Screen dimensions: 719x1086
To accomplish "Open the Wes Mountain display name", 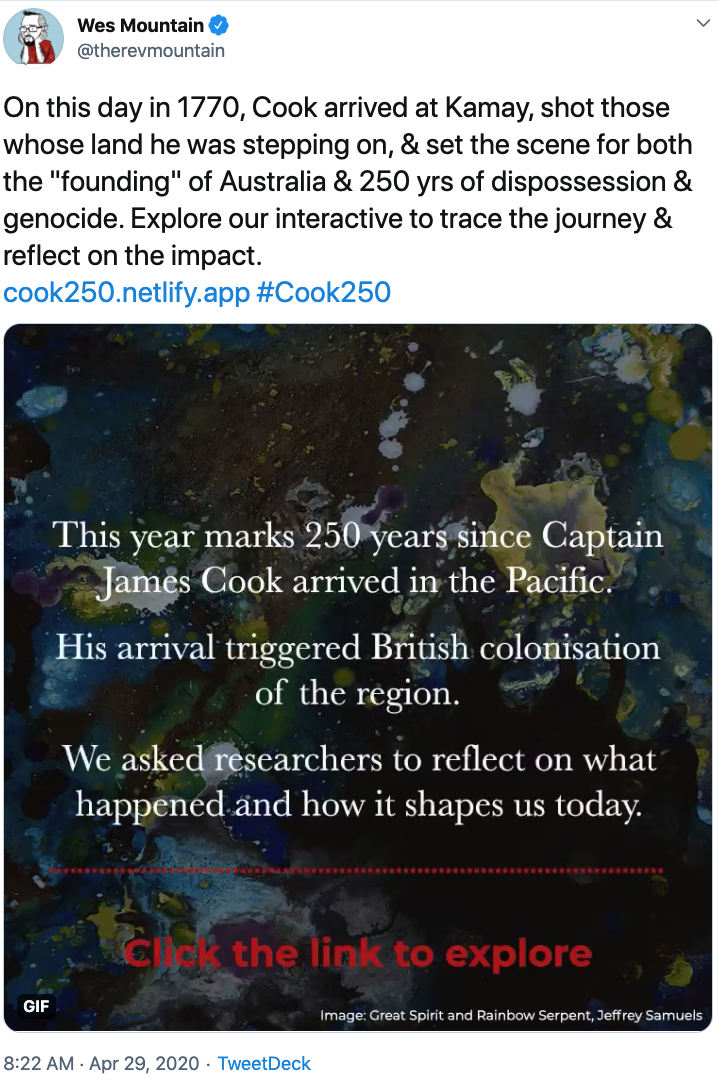I will pos(140,25).
